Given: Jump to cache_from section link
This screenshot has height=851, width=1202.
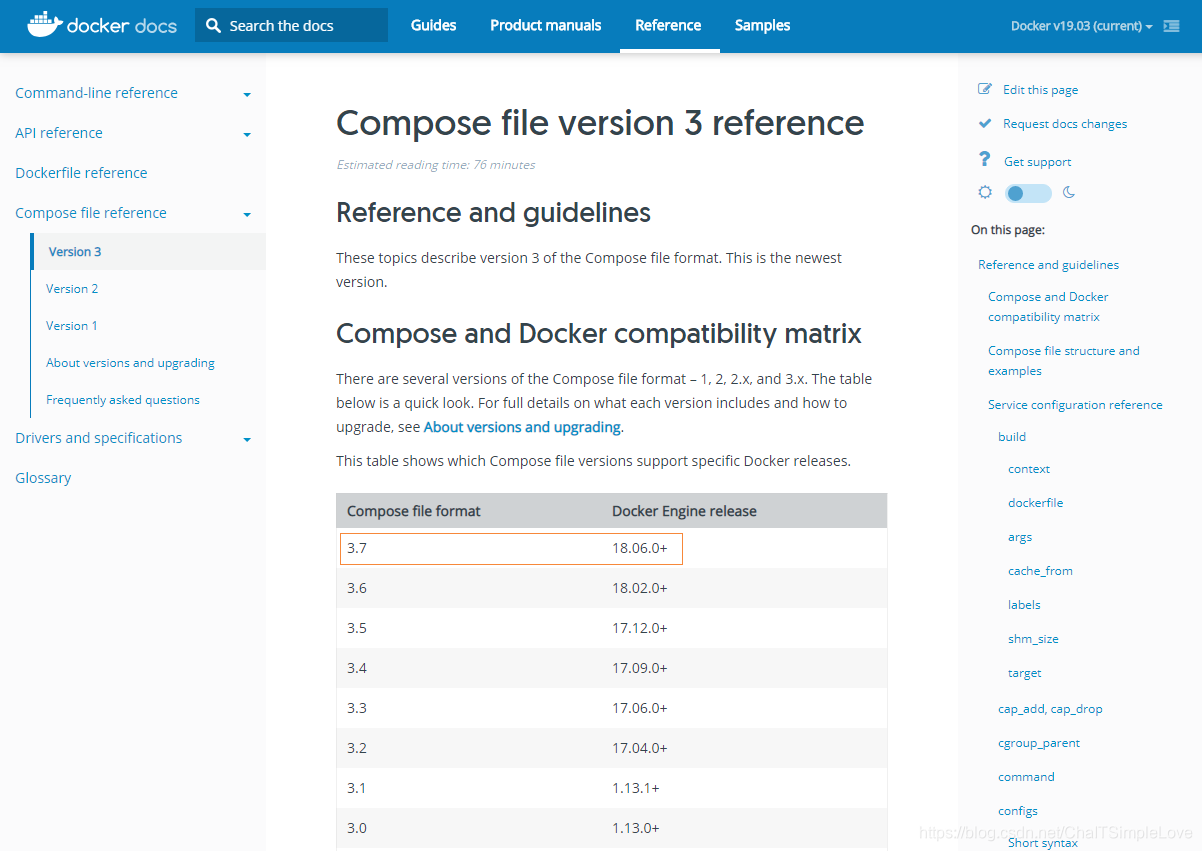Looking at the screenshot, I should (x=1040, y=571).
